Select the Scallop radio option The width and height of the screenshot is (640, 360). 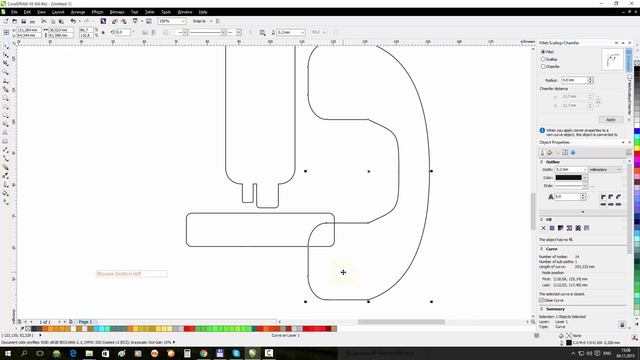coord(543,59)
